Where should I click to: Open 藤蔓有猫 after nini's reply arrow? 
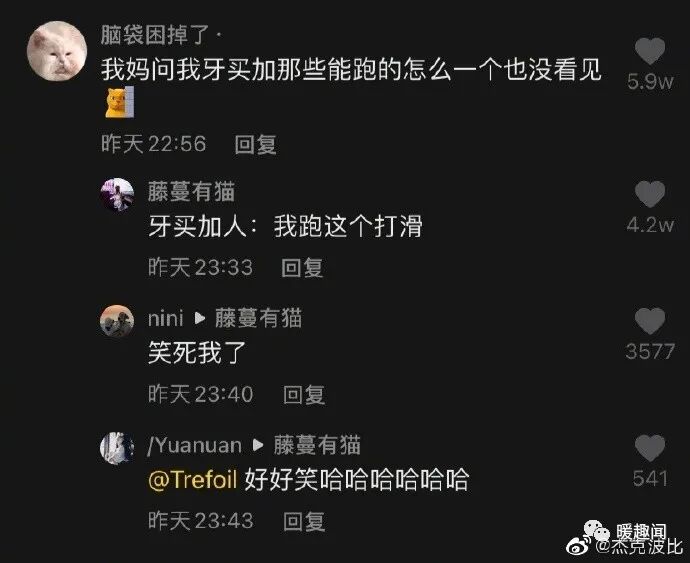click(258, 318)
